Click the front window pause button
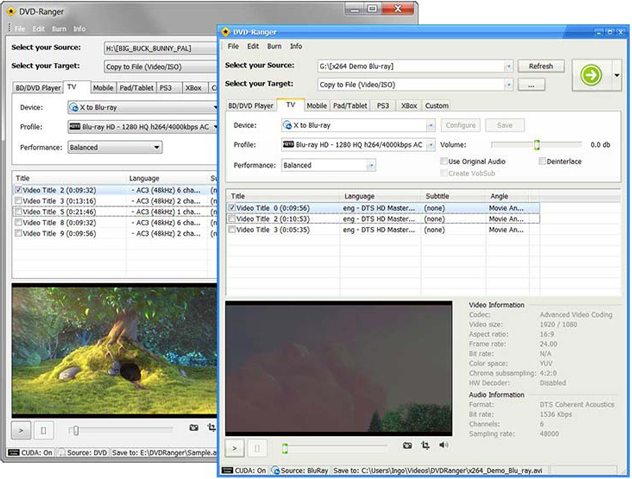The width and height of the screenshot is (632, 479). click(257, 448)
